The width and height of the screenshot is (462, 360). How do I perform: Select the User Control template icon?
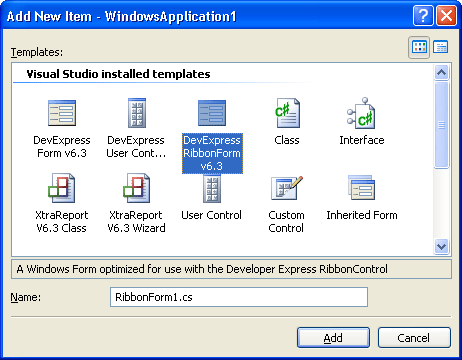tap(212, 189)
